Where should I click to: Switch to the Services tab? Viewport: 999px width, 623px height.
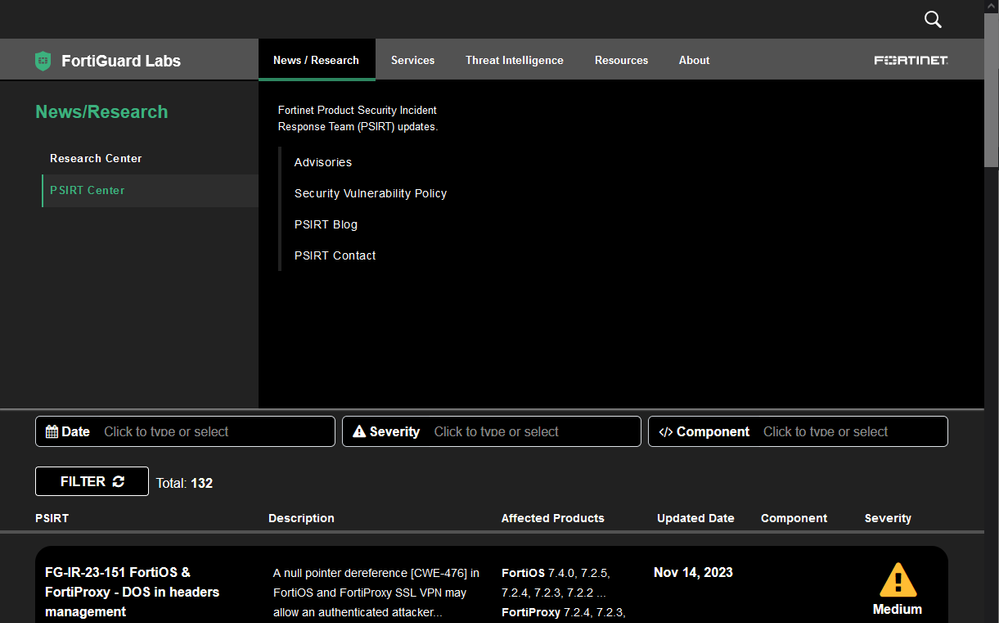412,60
